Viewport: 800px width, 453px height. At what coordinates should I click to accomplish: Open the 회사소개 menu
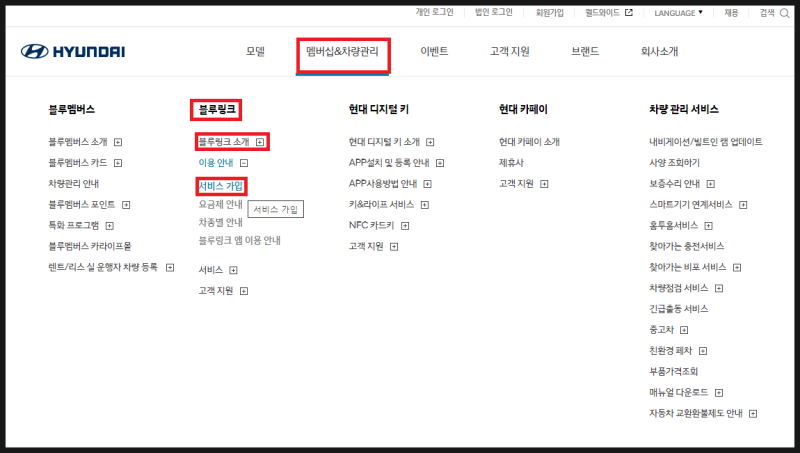(659, 52)
